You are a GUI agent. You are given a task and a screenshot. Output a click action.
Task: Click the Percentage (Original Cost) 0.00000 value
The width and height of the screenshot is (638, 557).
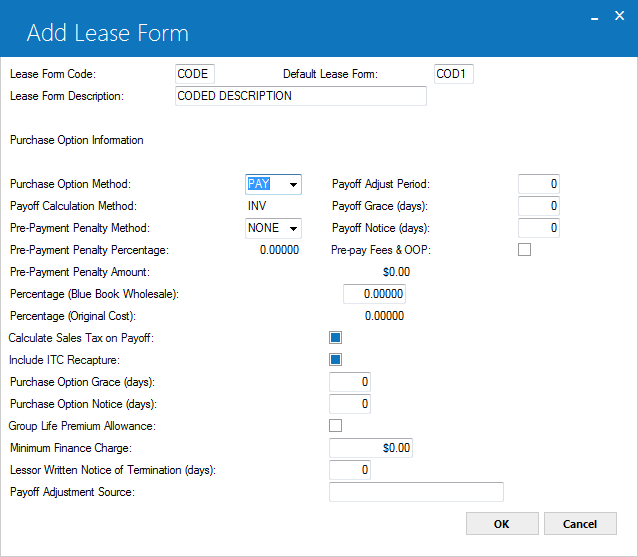point(384,316)
